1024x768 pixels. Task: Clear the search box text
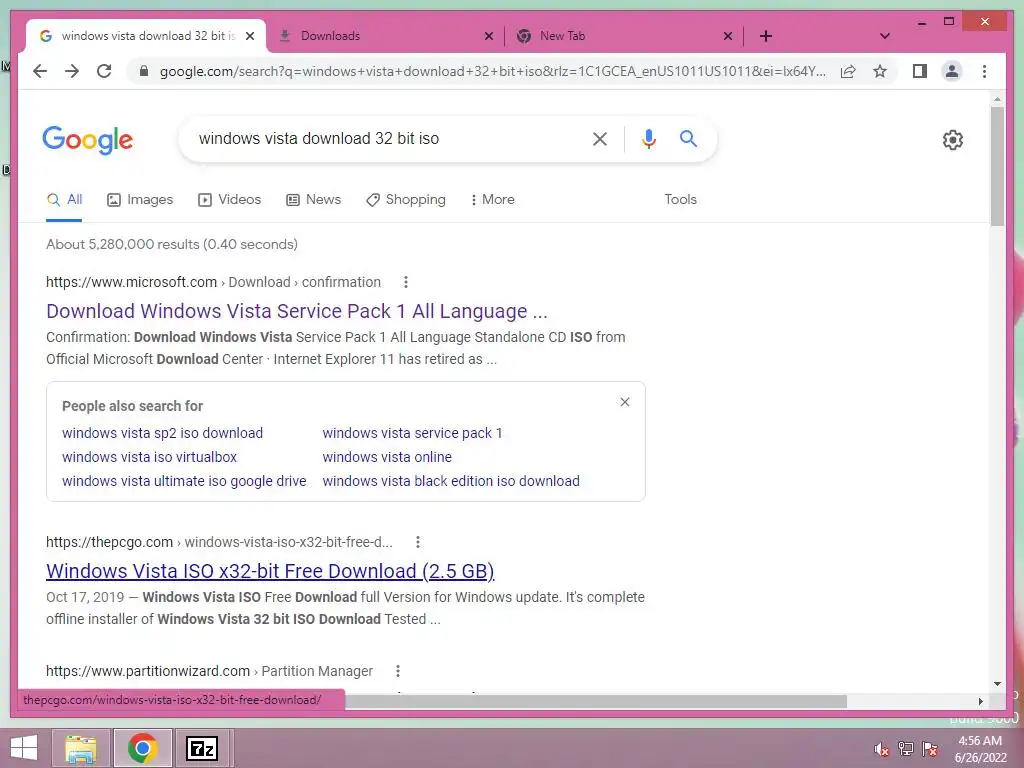click(600, 138)
